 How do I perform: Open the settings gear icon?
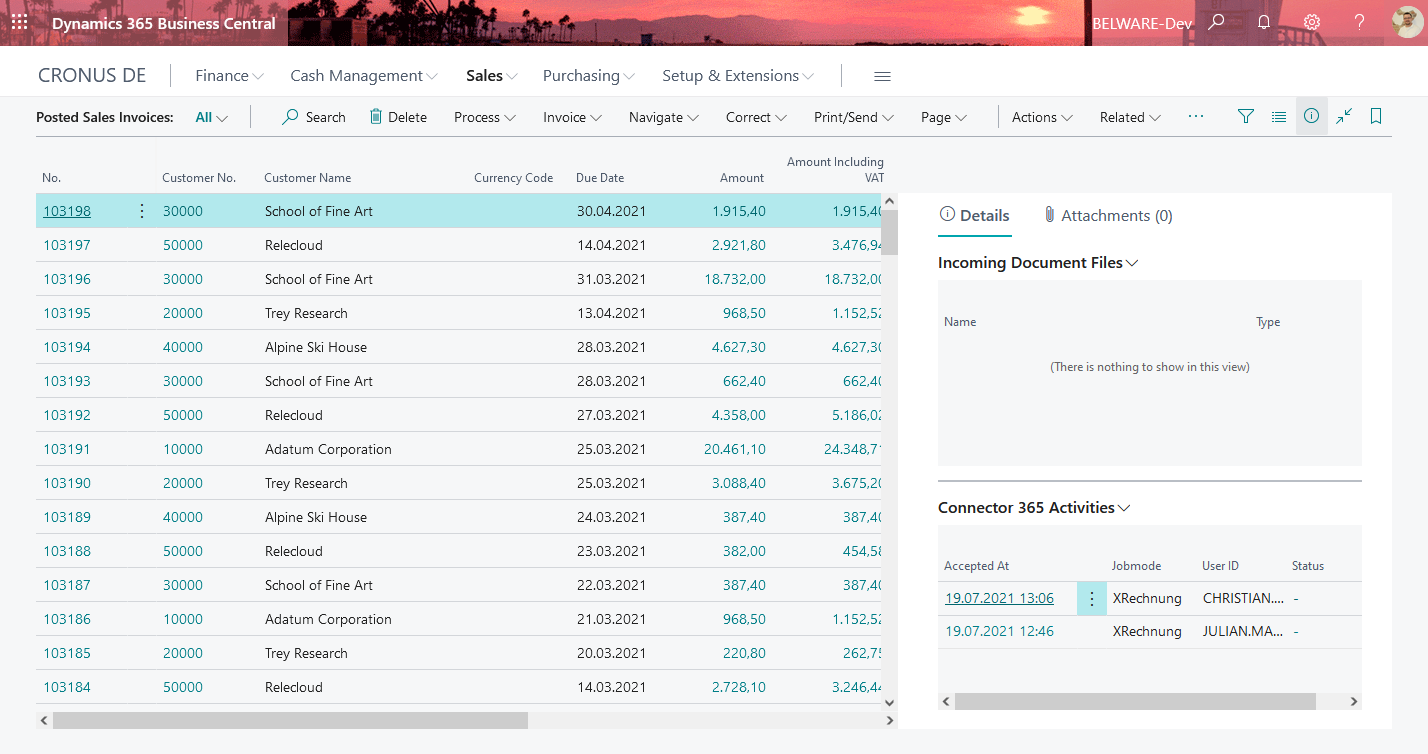coord(1312,22)
